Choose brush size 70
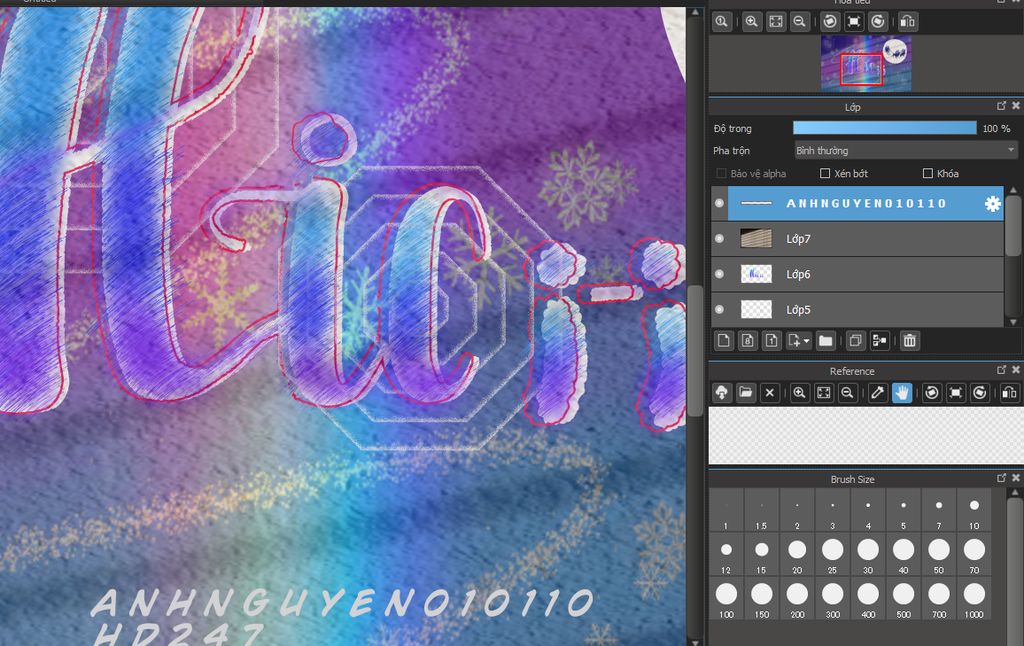The width and height of the screenshot is (1024, 646). click(974, 555)
